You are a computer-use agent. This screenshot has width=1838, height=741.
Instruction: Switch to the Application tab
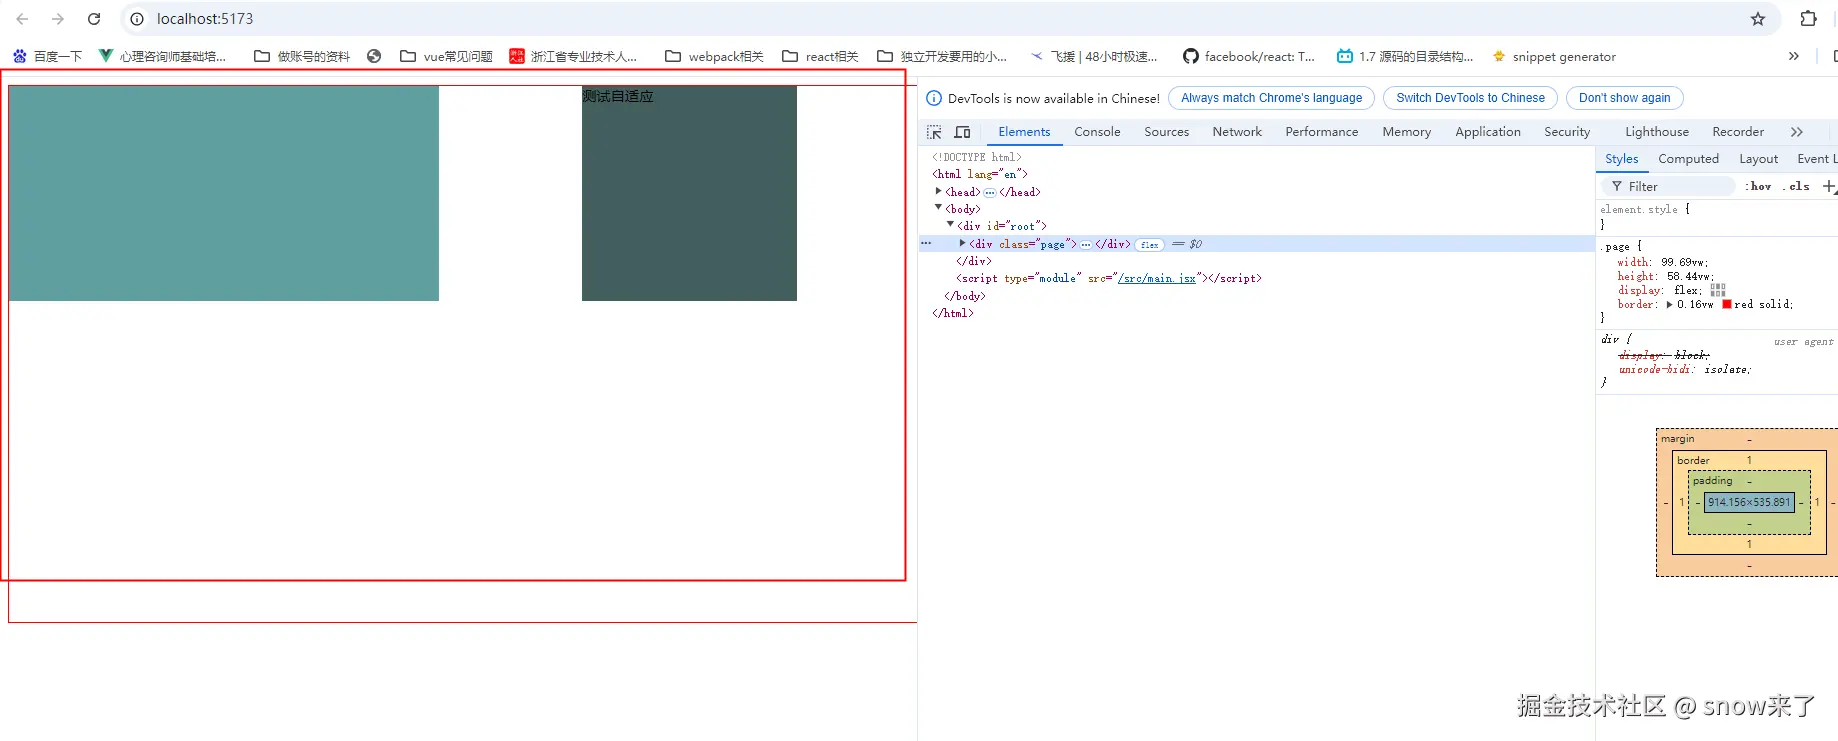[1487, 132]
